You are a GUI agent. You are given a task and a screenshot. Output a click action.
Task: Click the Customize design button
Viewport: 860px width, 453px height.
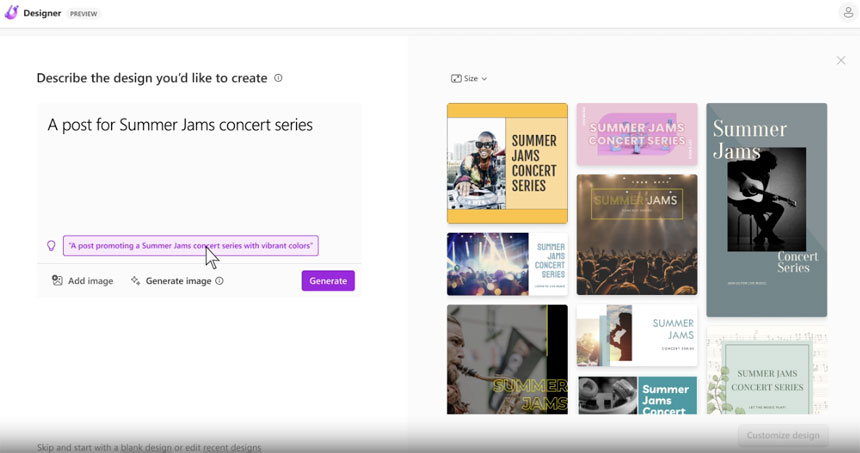pyautogui.click(x=783, y=435)
